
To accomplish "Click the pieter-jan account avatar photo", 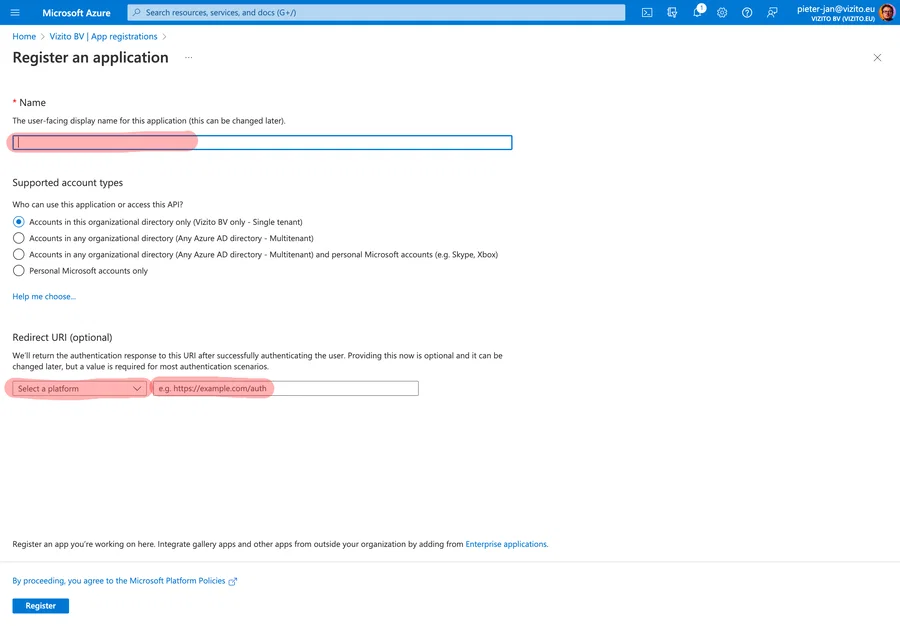I will tap(886, 12).
